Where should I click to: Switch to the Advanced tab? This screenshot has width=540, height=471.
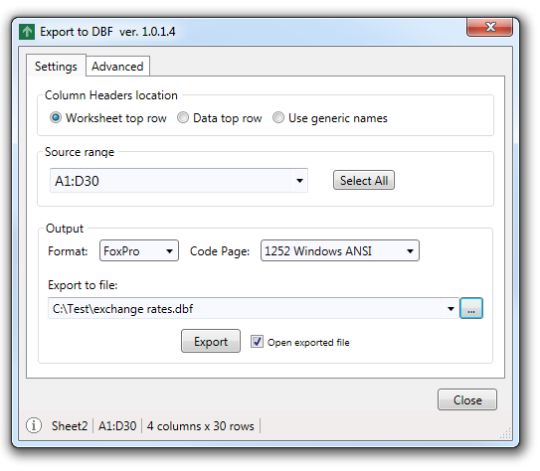pos(117,66)
